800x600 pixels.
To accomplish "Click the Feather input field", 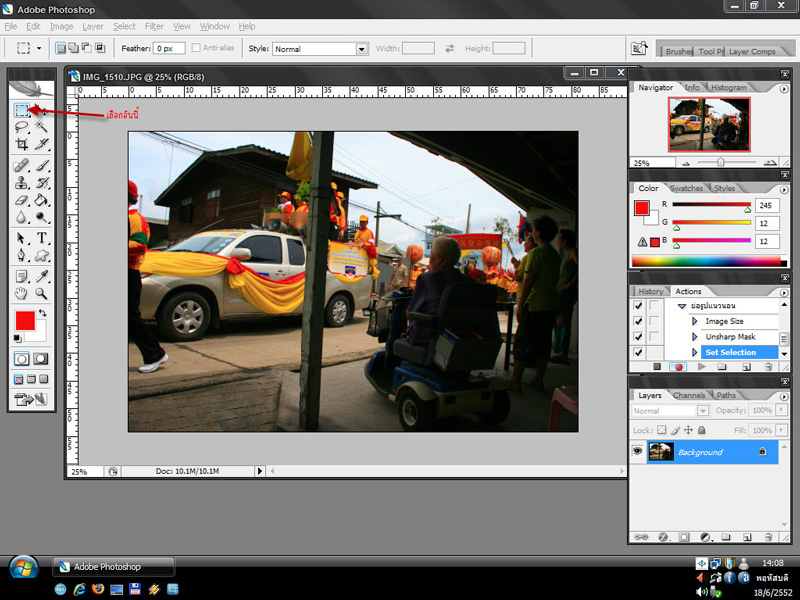I will pos(169,48).
